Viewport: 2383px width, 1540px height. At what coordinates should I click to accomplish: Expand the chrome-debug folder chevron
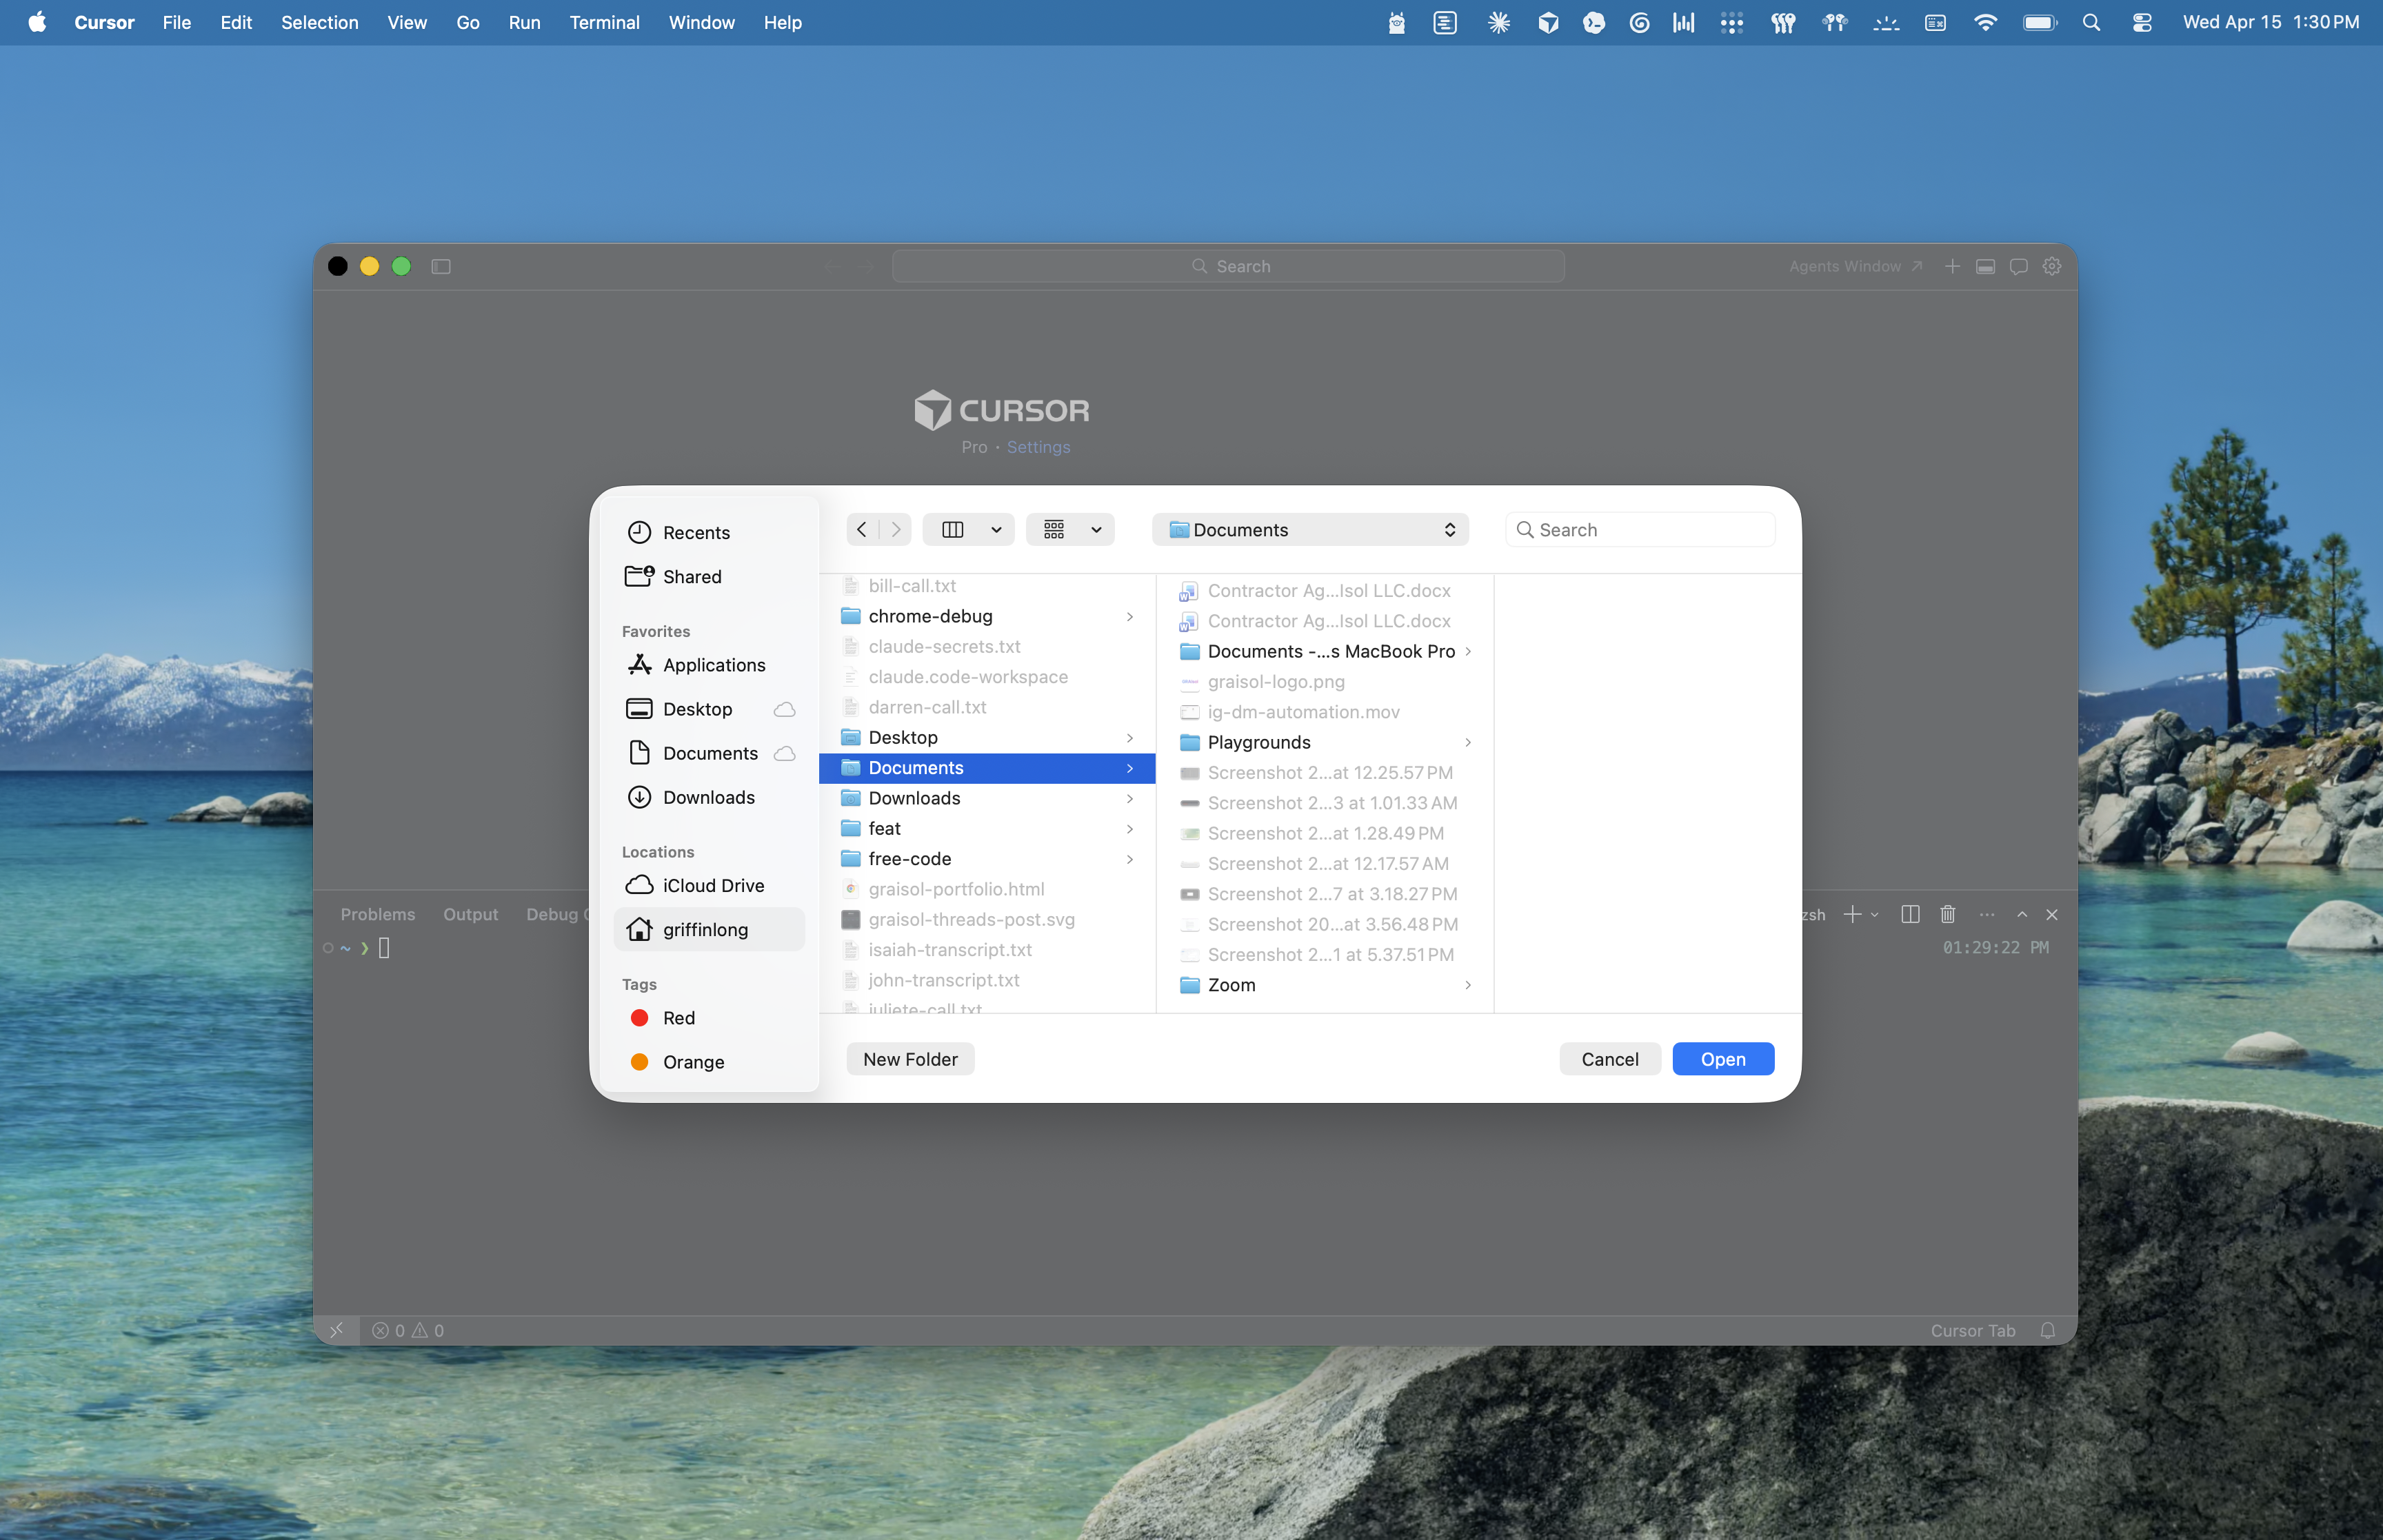1129,617
